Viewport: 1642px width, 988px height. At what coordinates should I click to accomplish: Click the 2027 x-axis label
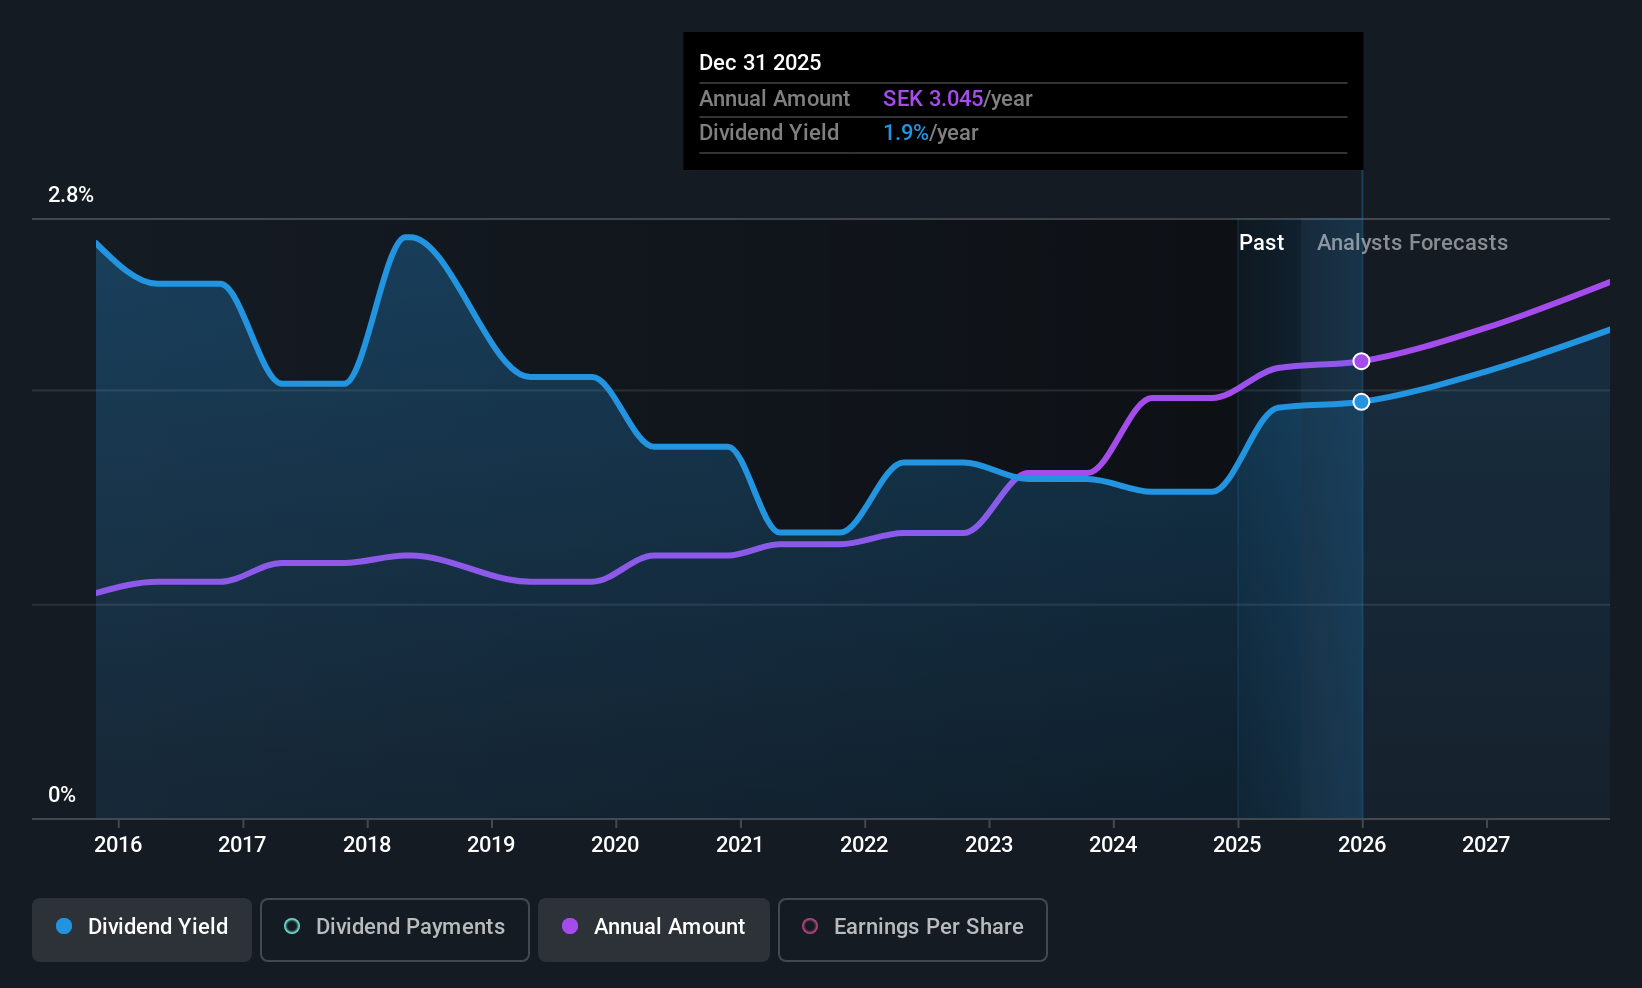[x=1486, y=844]
